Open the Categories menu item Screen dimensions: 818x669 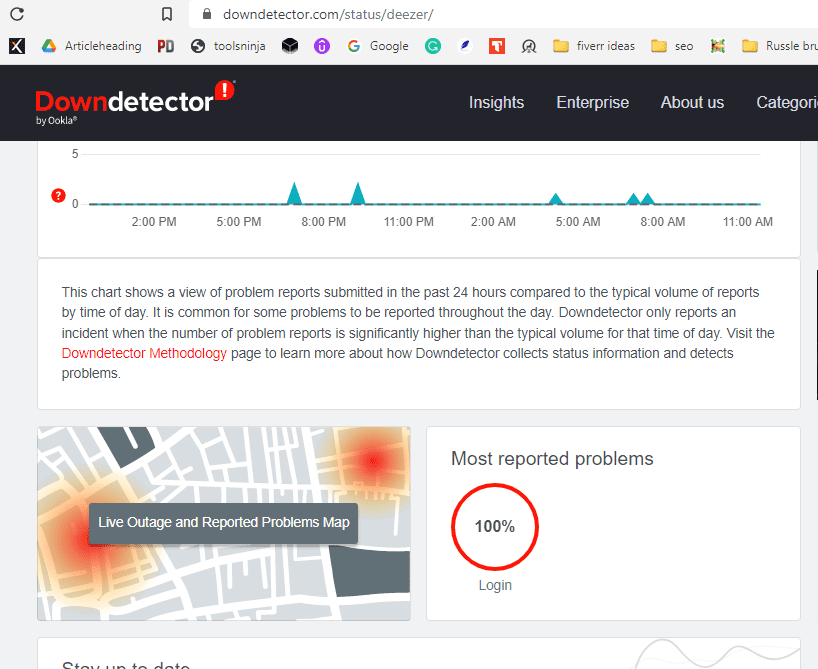pyautogui.click(x=787, y=102)
